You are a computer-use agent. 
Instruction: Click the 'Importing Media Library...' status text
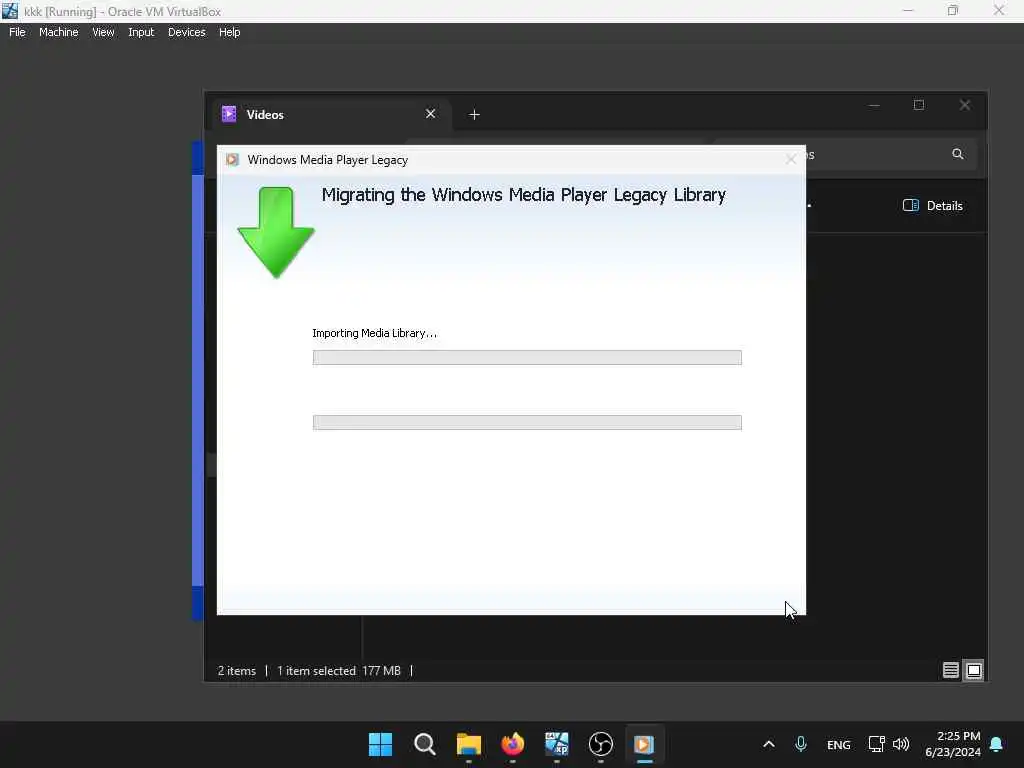pyautogui.click(x=374, y=333)
